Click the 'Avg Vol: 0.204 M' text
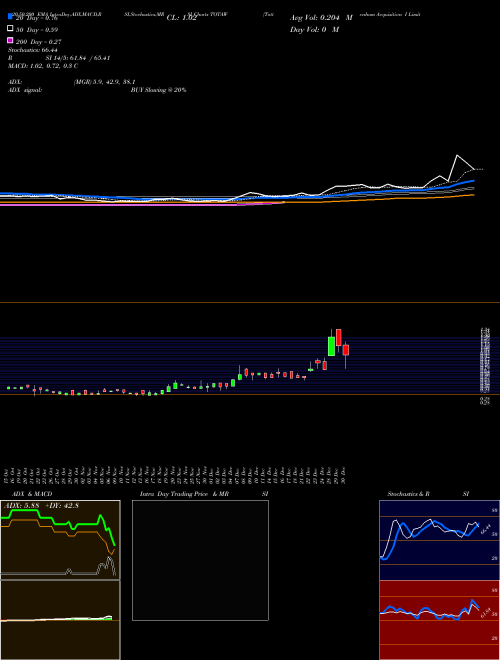 (321, 18)
